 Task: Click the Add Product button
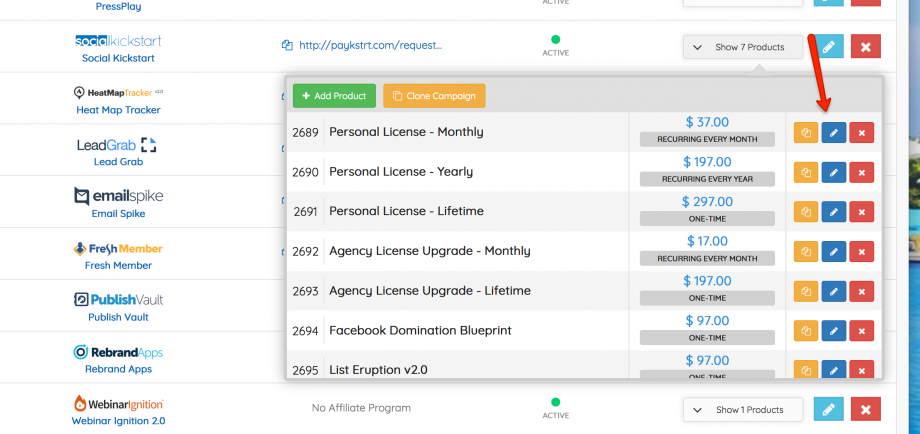334,96
